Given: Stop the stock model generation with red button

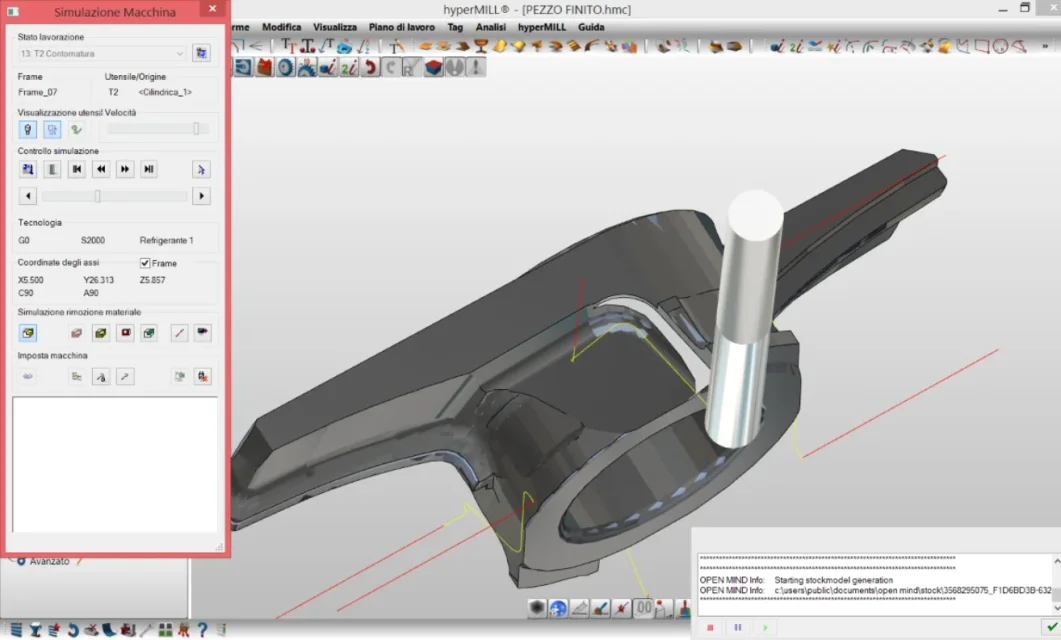Looking at the screenshot, I should coord(710,628).
